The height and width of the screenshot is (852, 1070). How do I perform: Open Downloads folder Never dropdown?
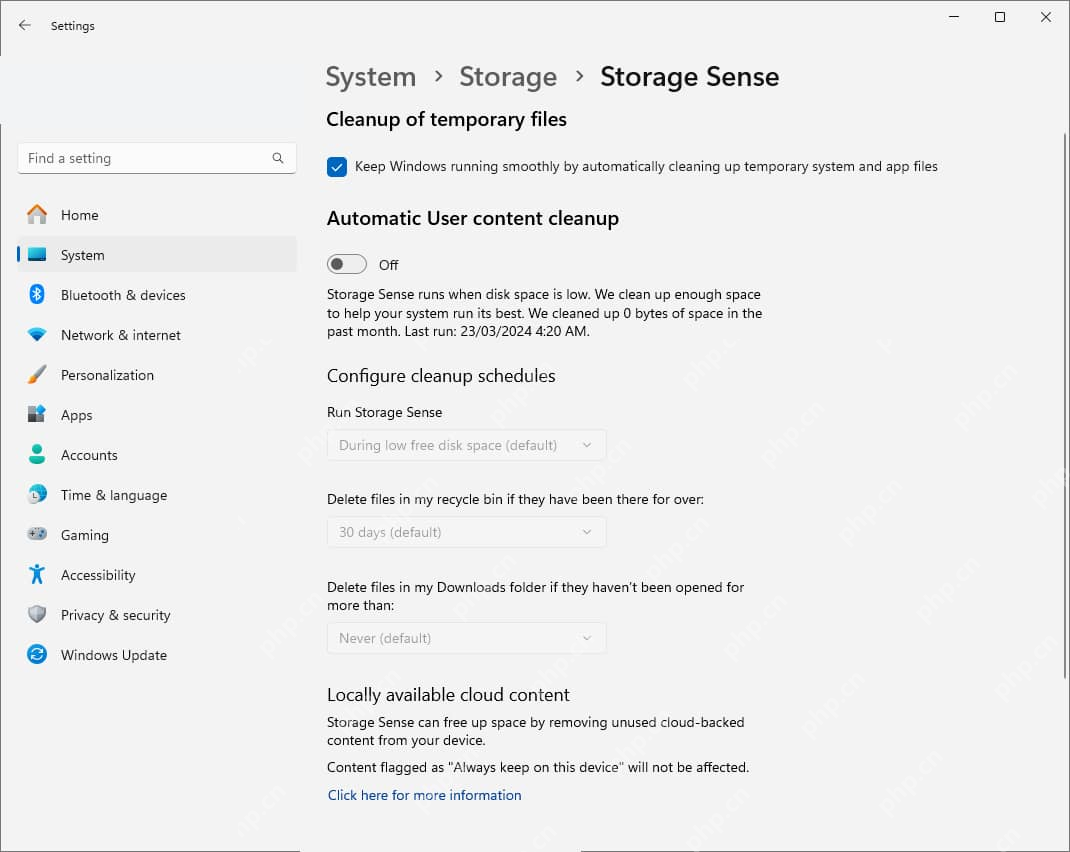click(x=466, y=638)
